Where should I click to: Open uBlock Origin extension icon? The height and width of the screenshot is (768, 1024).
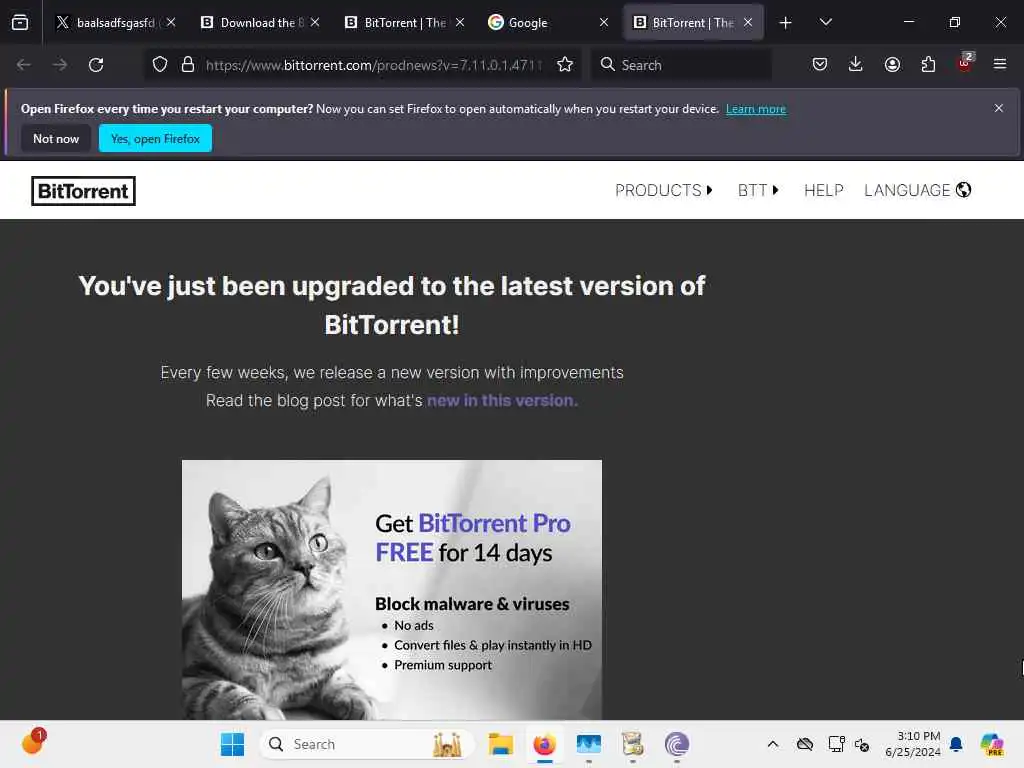point(965,63)
